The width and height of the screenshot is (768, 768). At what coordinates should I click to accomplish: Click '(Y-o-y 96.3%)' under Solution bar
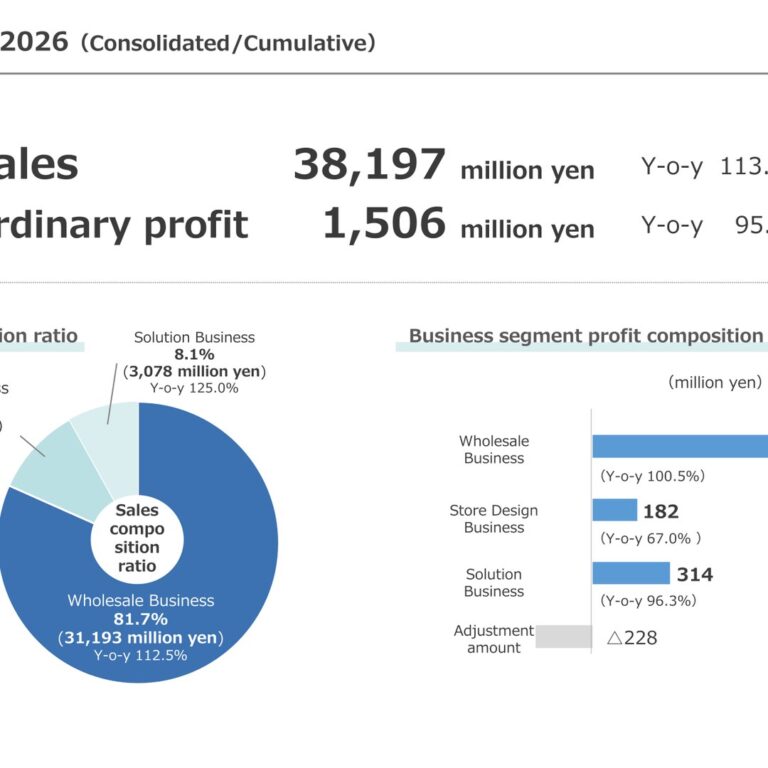pyautogui.click(x=648, y=600)
